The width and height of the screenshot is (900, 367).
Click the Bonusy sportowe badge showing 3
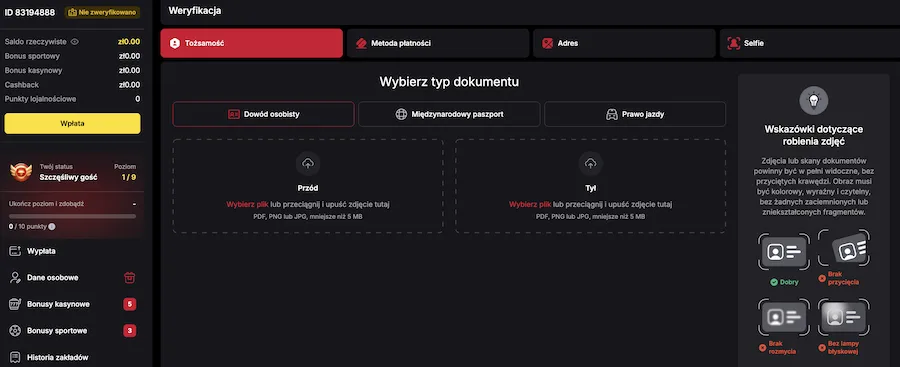point(130,331)
